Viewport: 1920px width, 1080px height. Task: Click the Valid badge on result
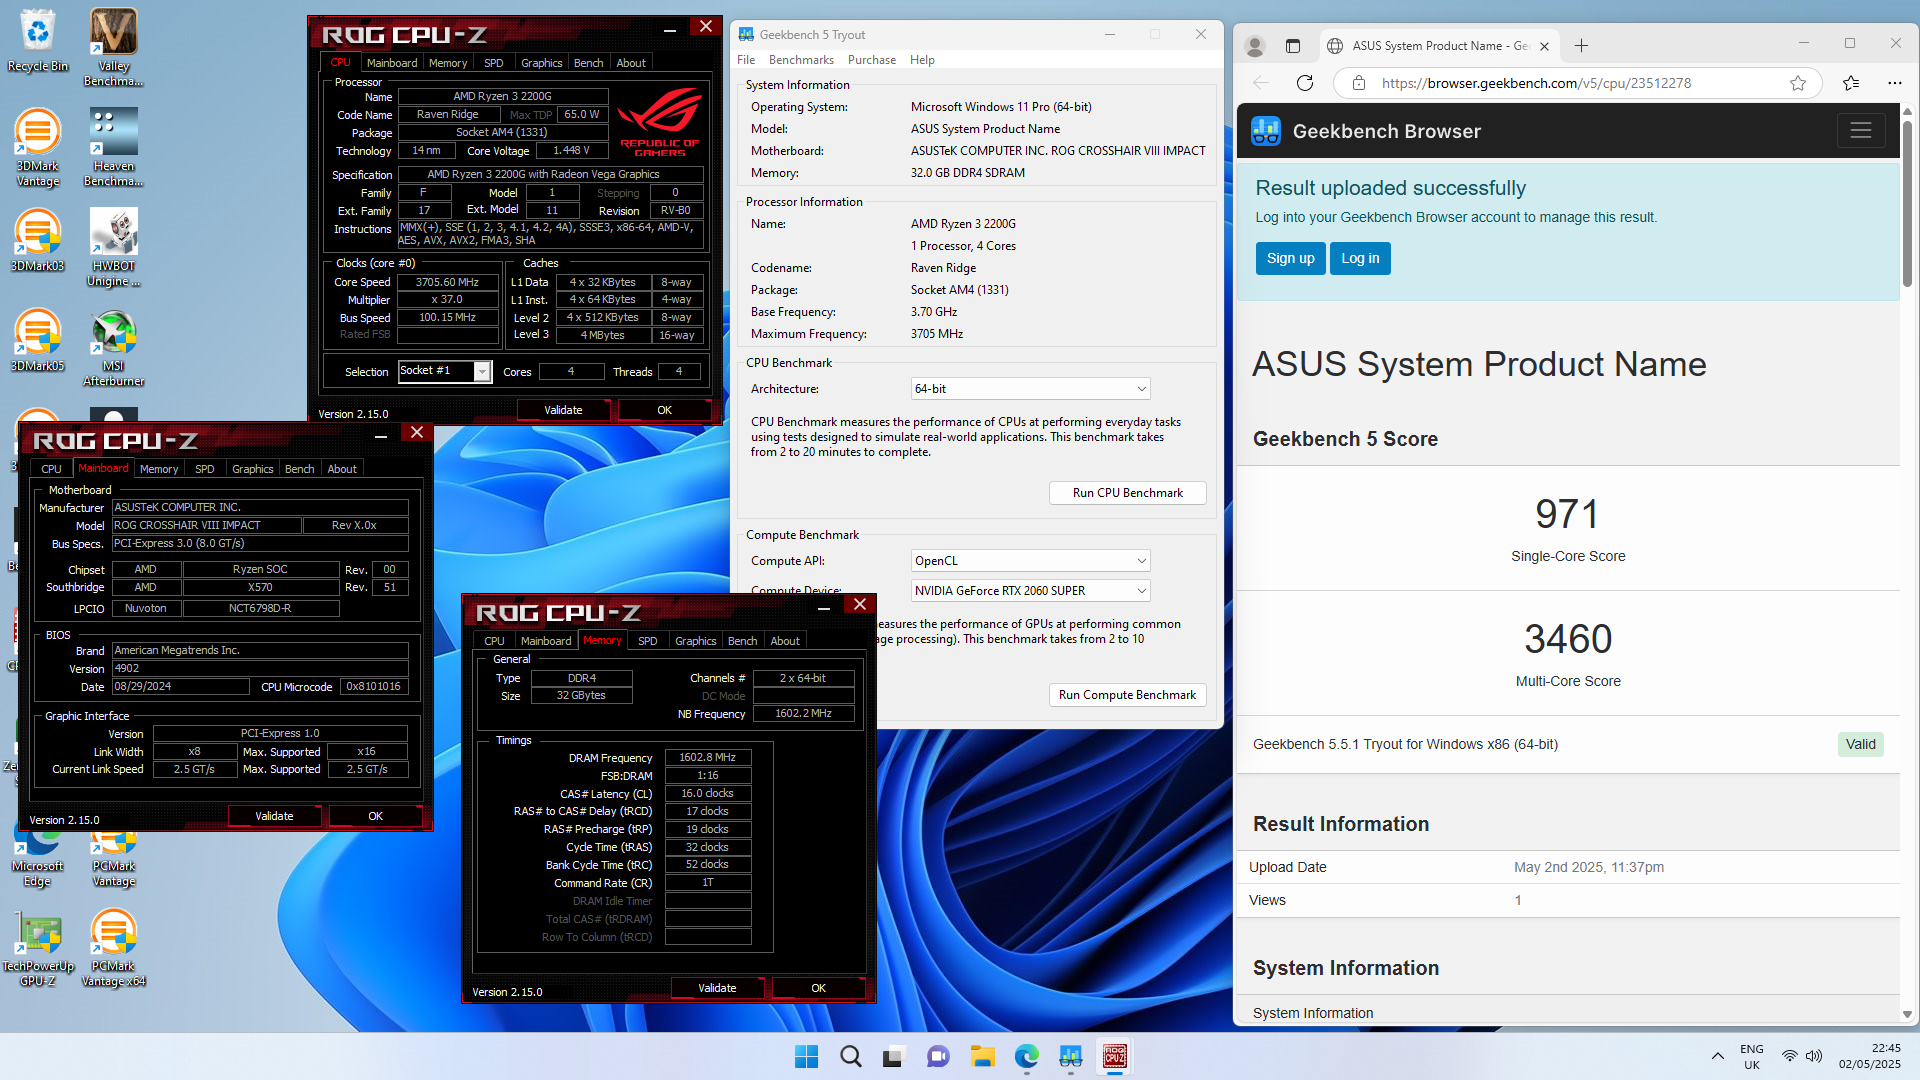[x=1860, y=744]
